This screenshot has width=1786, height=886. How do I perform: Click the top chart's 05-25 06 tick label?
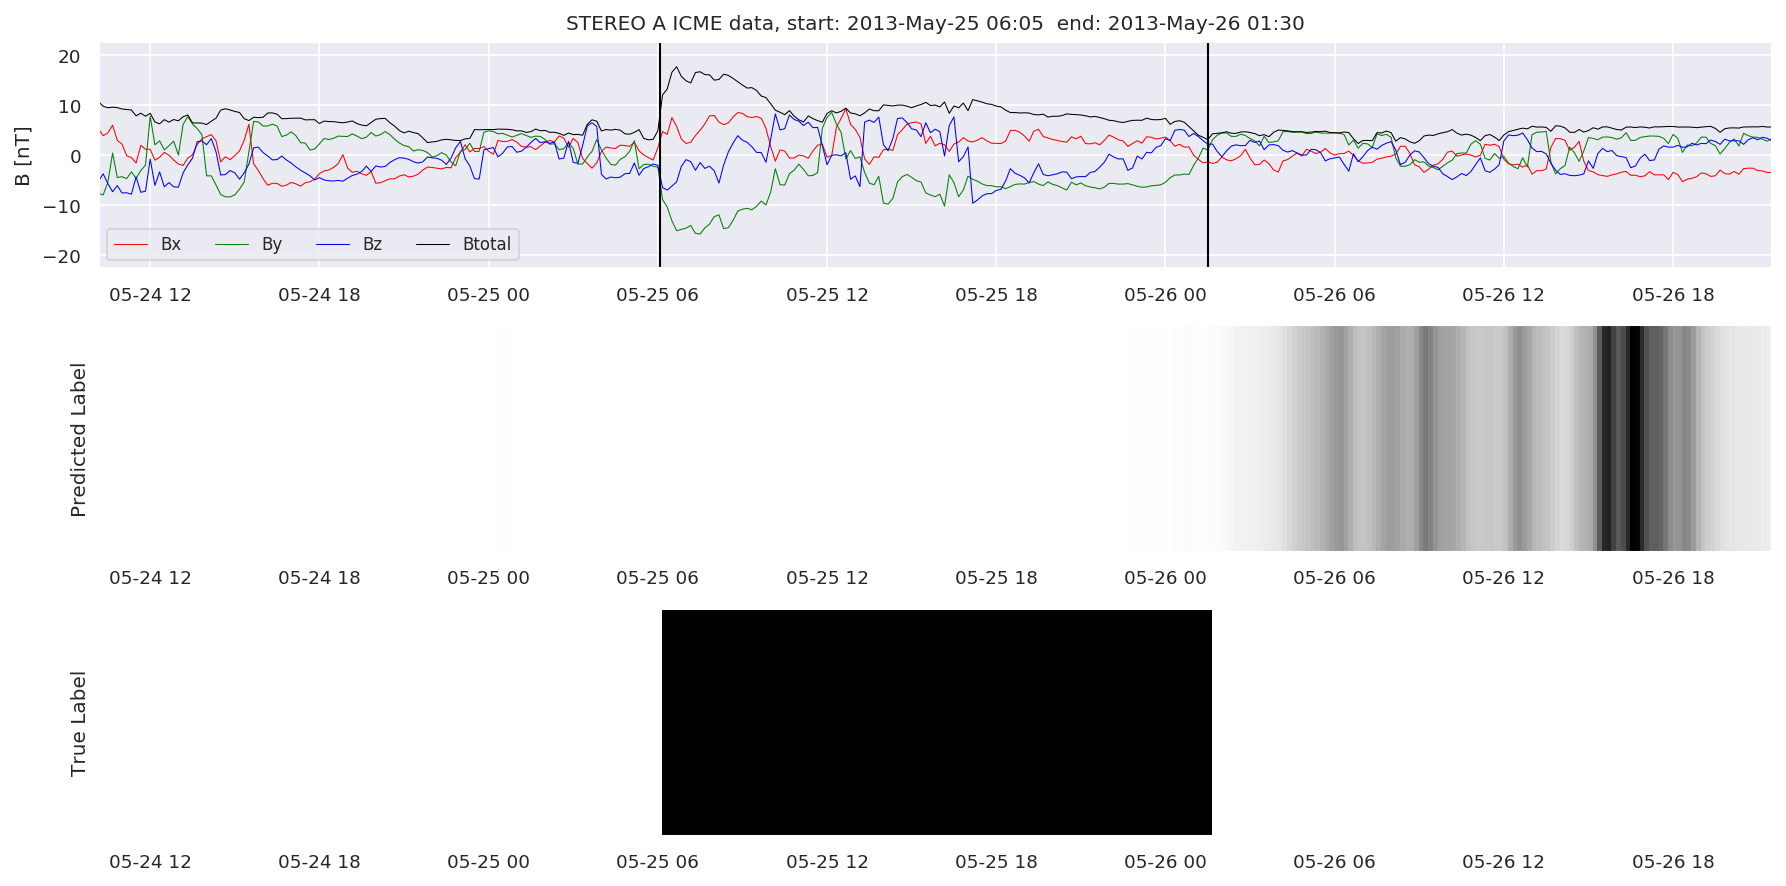657,295
